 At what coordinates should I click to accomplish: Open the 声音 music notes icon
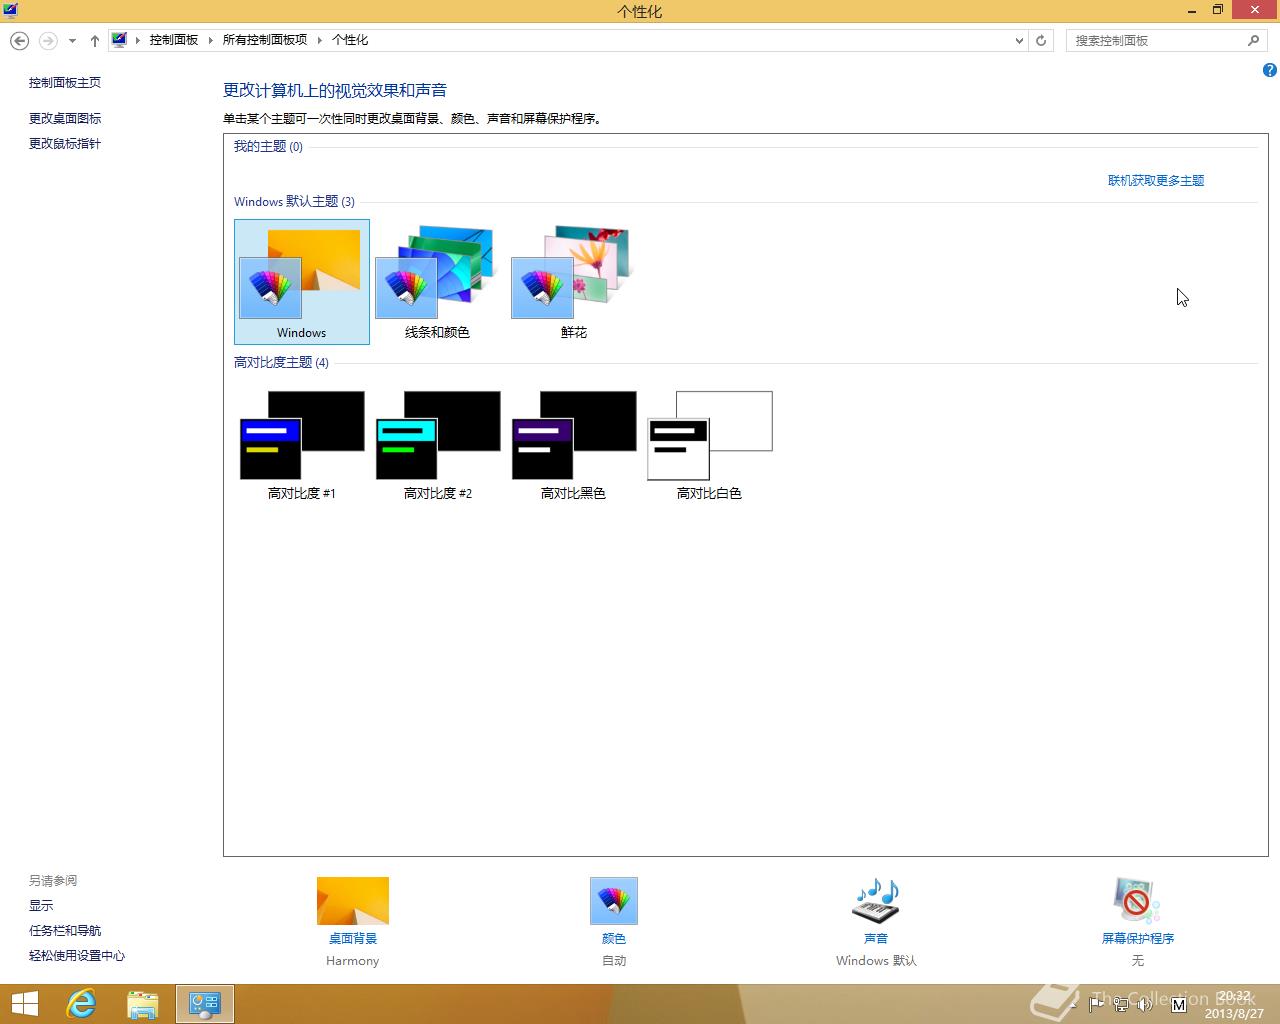876,901
